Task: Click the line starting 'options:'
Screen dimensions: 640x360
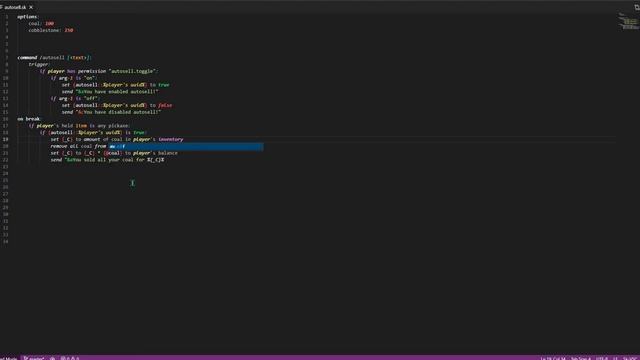Action: click(28, 17)
